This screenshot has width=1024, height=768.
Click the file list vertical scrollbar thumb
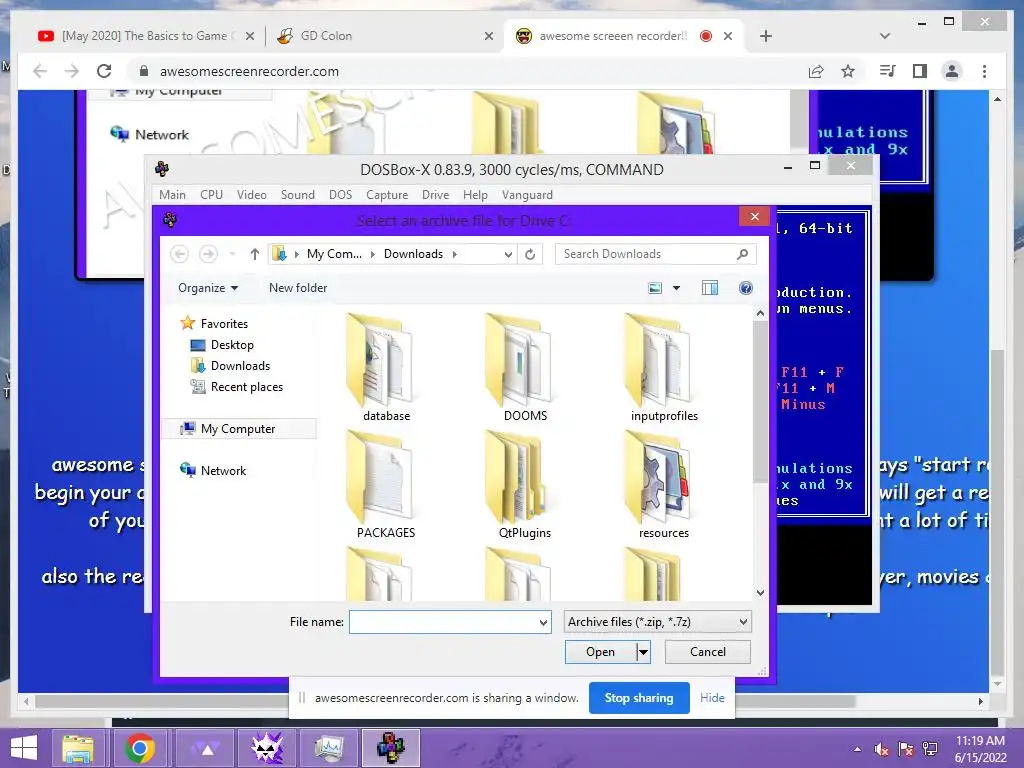click(x=760, y=402)
